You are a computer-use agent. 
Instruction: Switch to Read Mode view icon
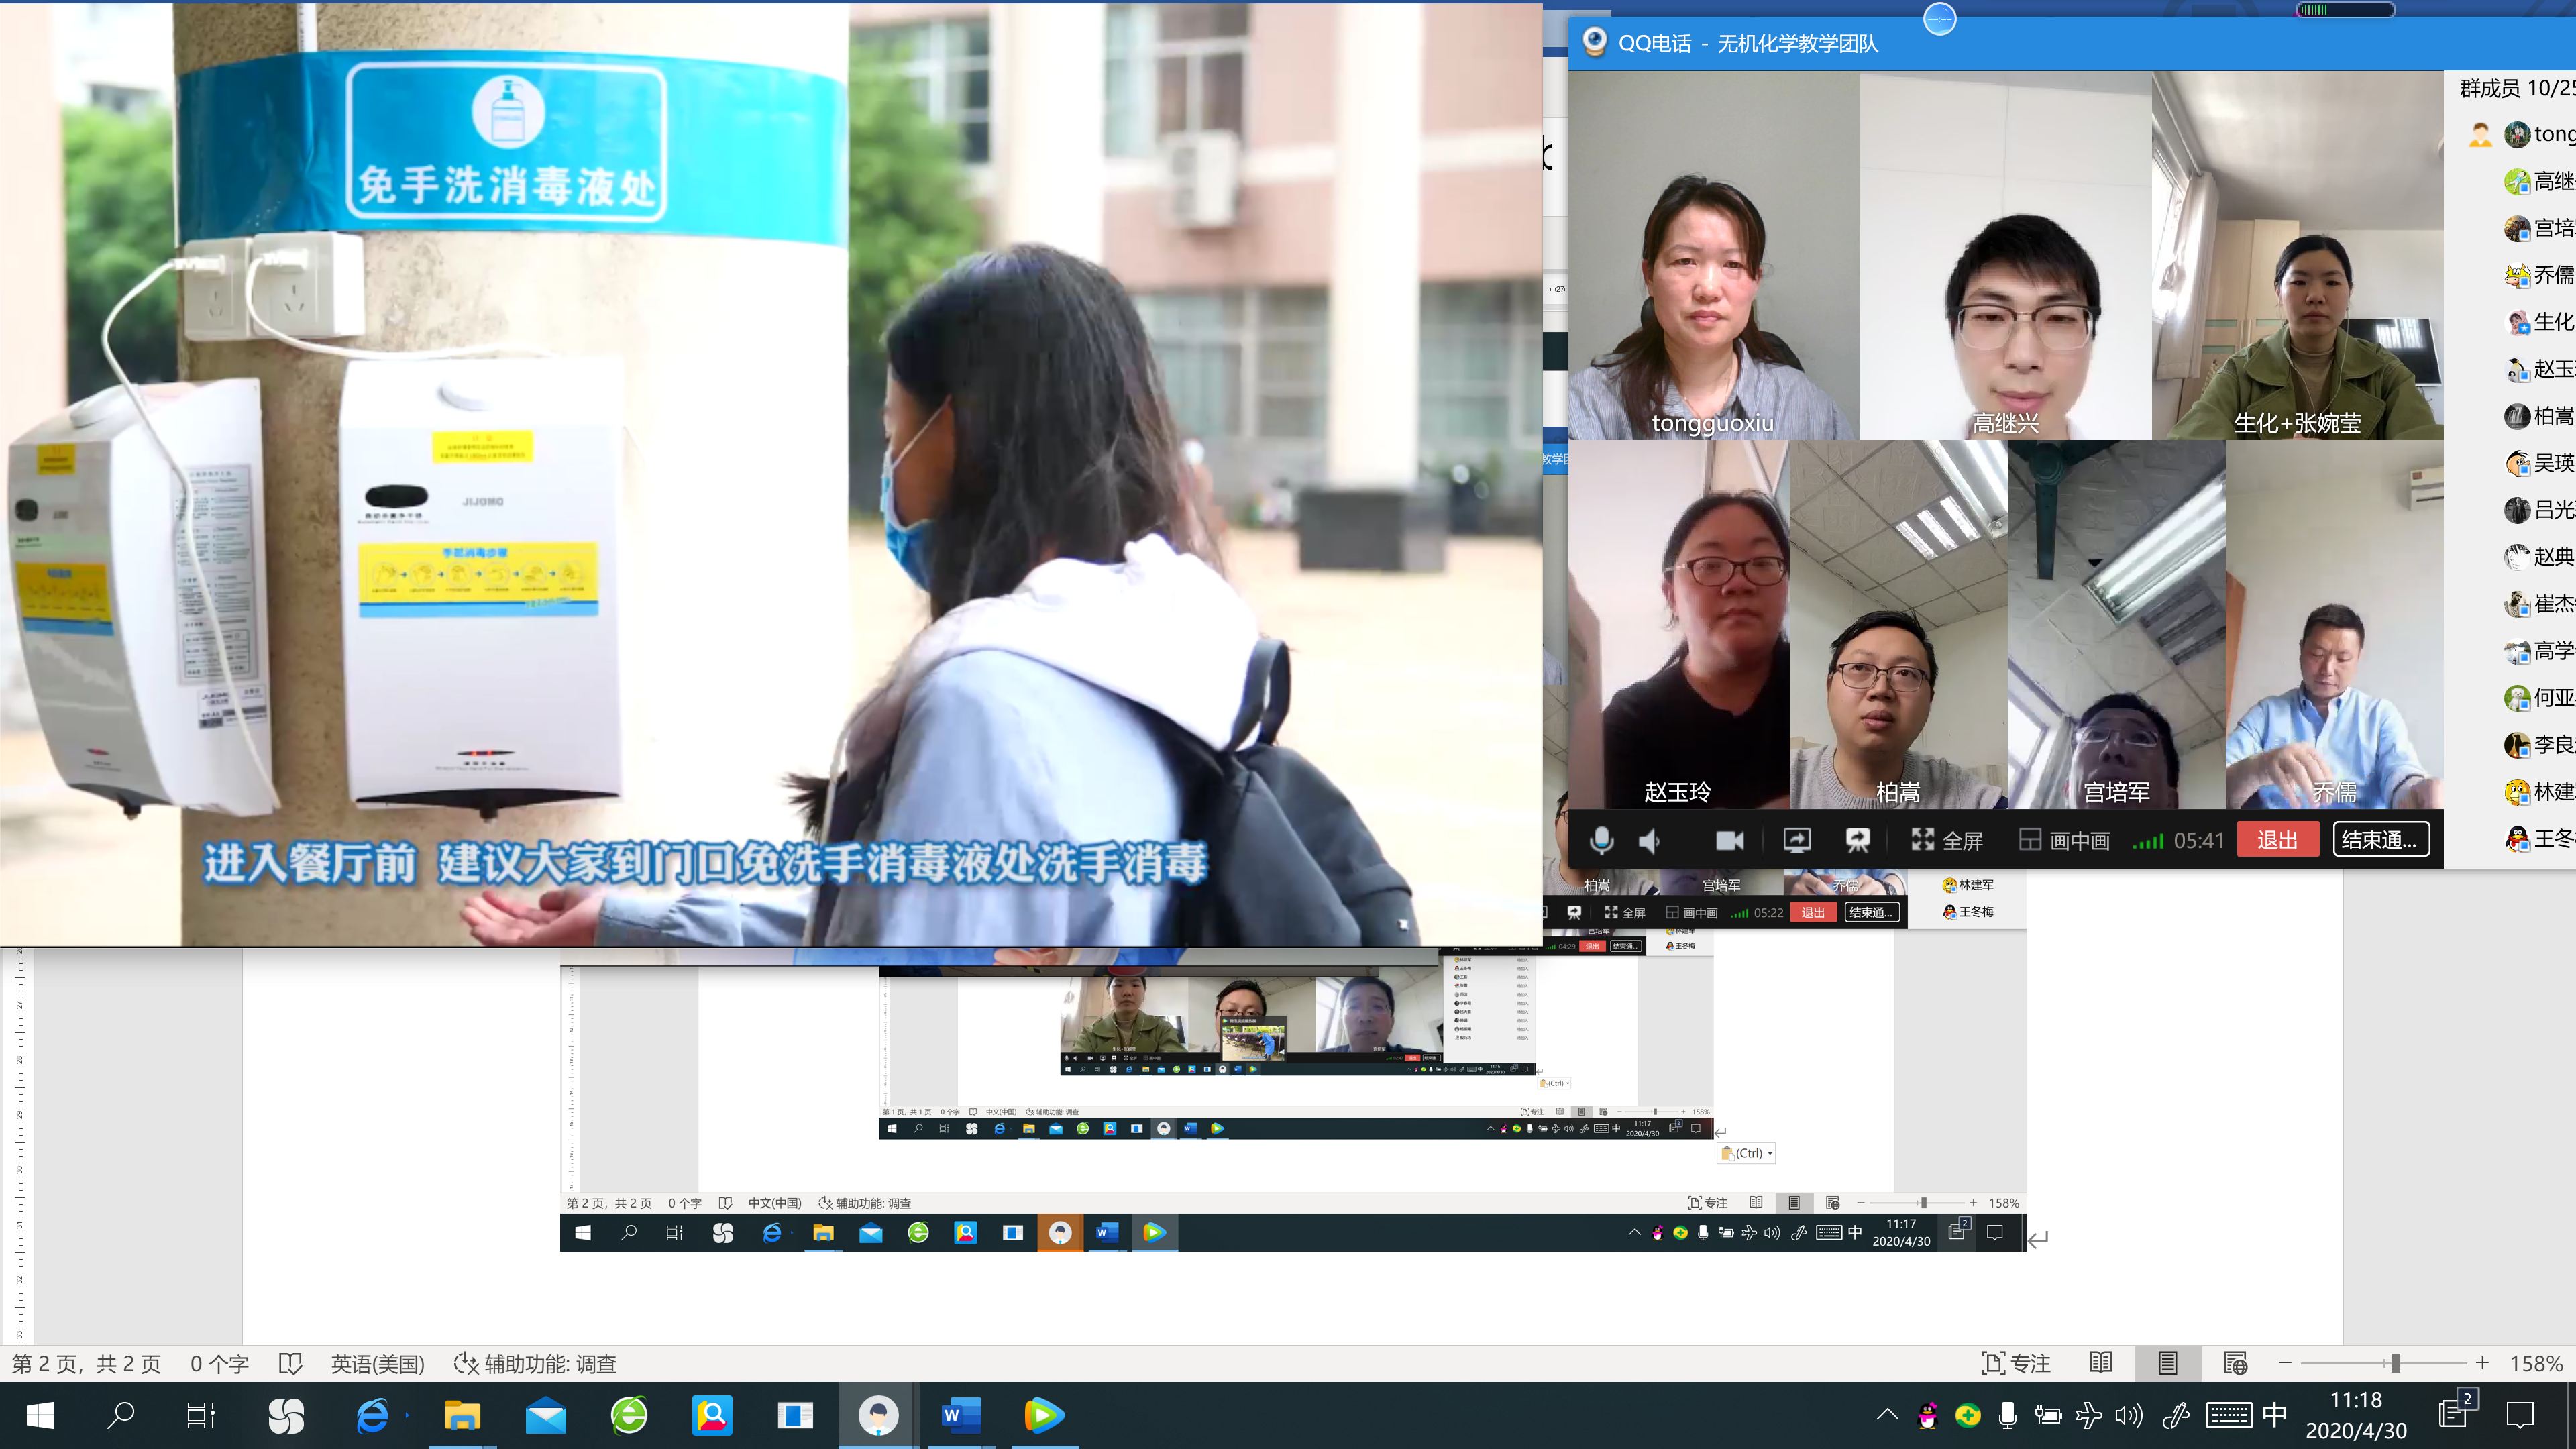coord(2101,1363)
